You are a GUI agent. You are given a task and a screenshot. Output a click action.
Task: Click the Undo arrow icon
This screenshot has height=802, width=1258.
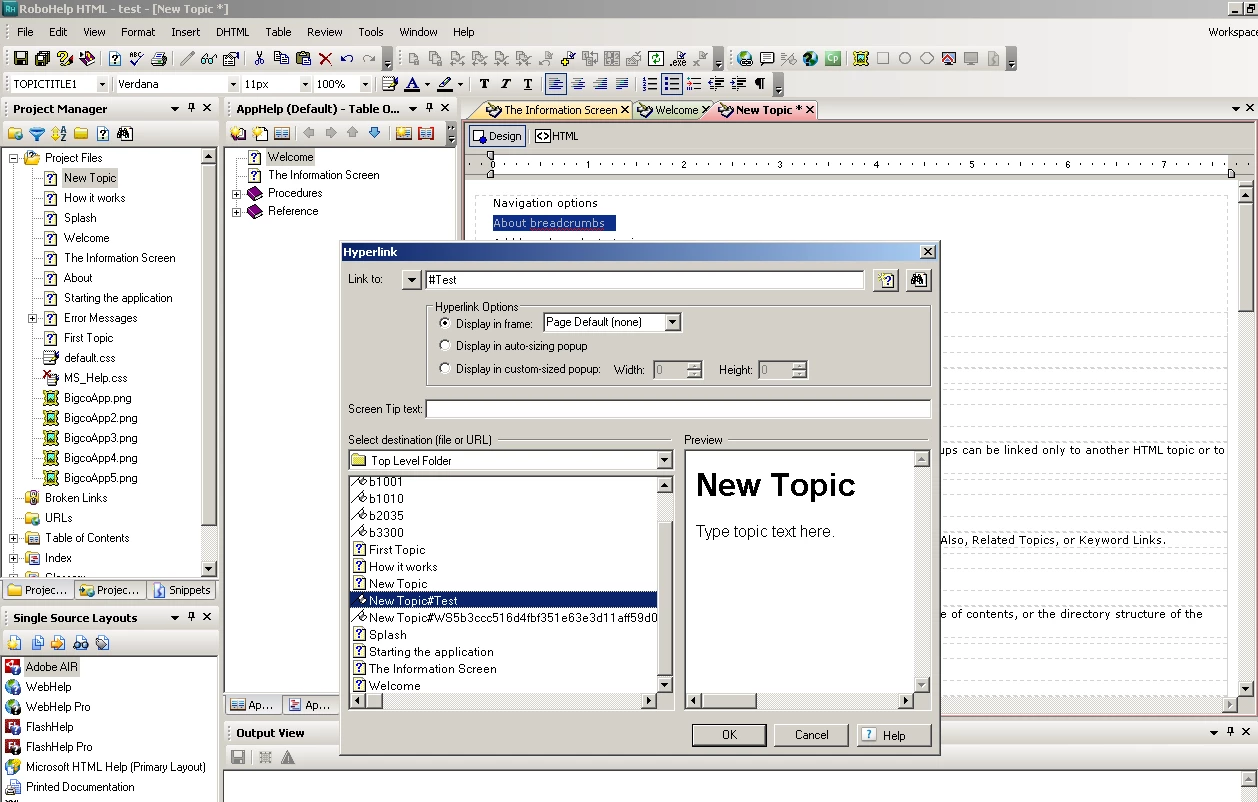point(347,59)
